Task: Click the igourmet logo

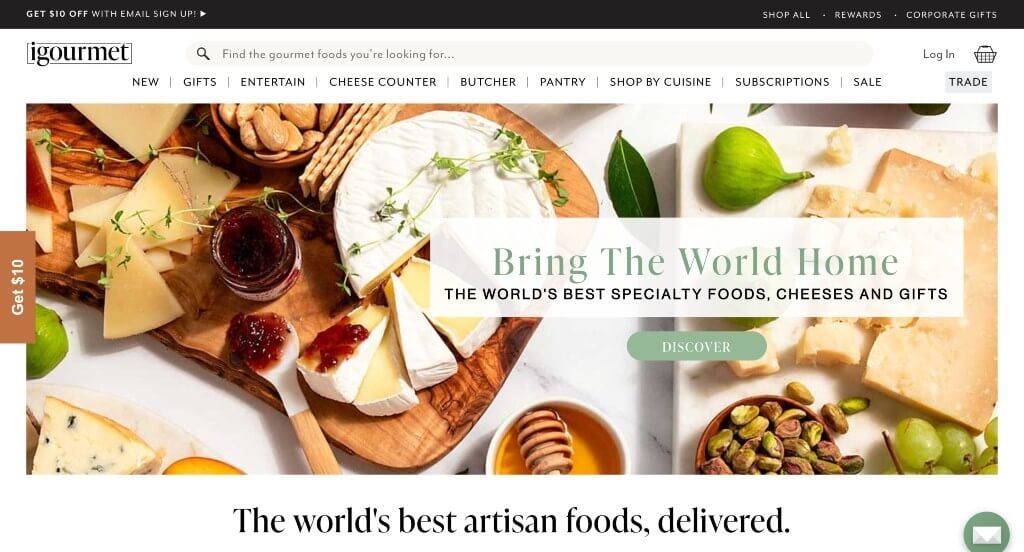Action: (80, 54)
